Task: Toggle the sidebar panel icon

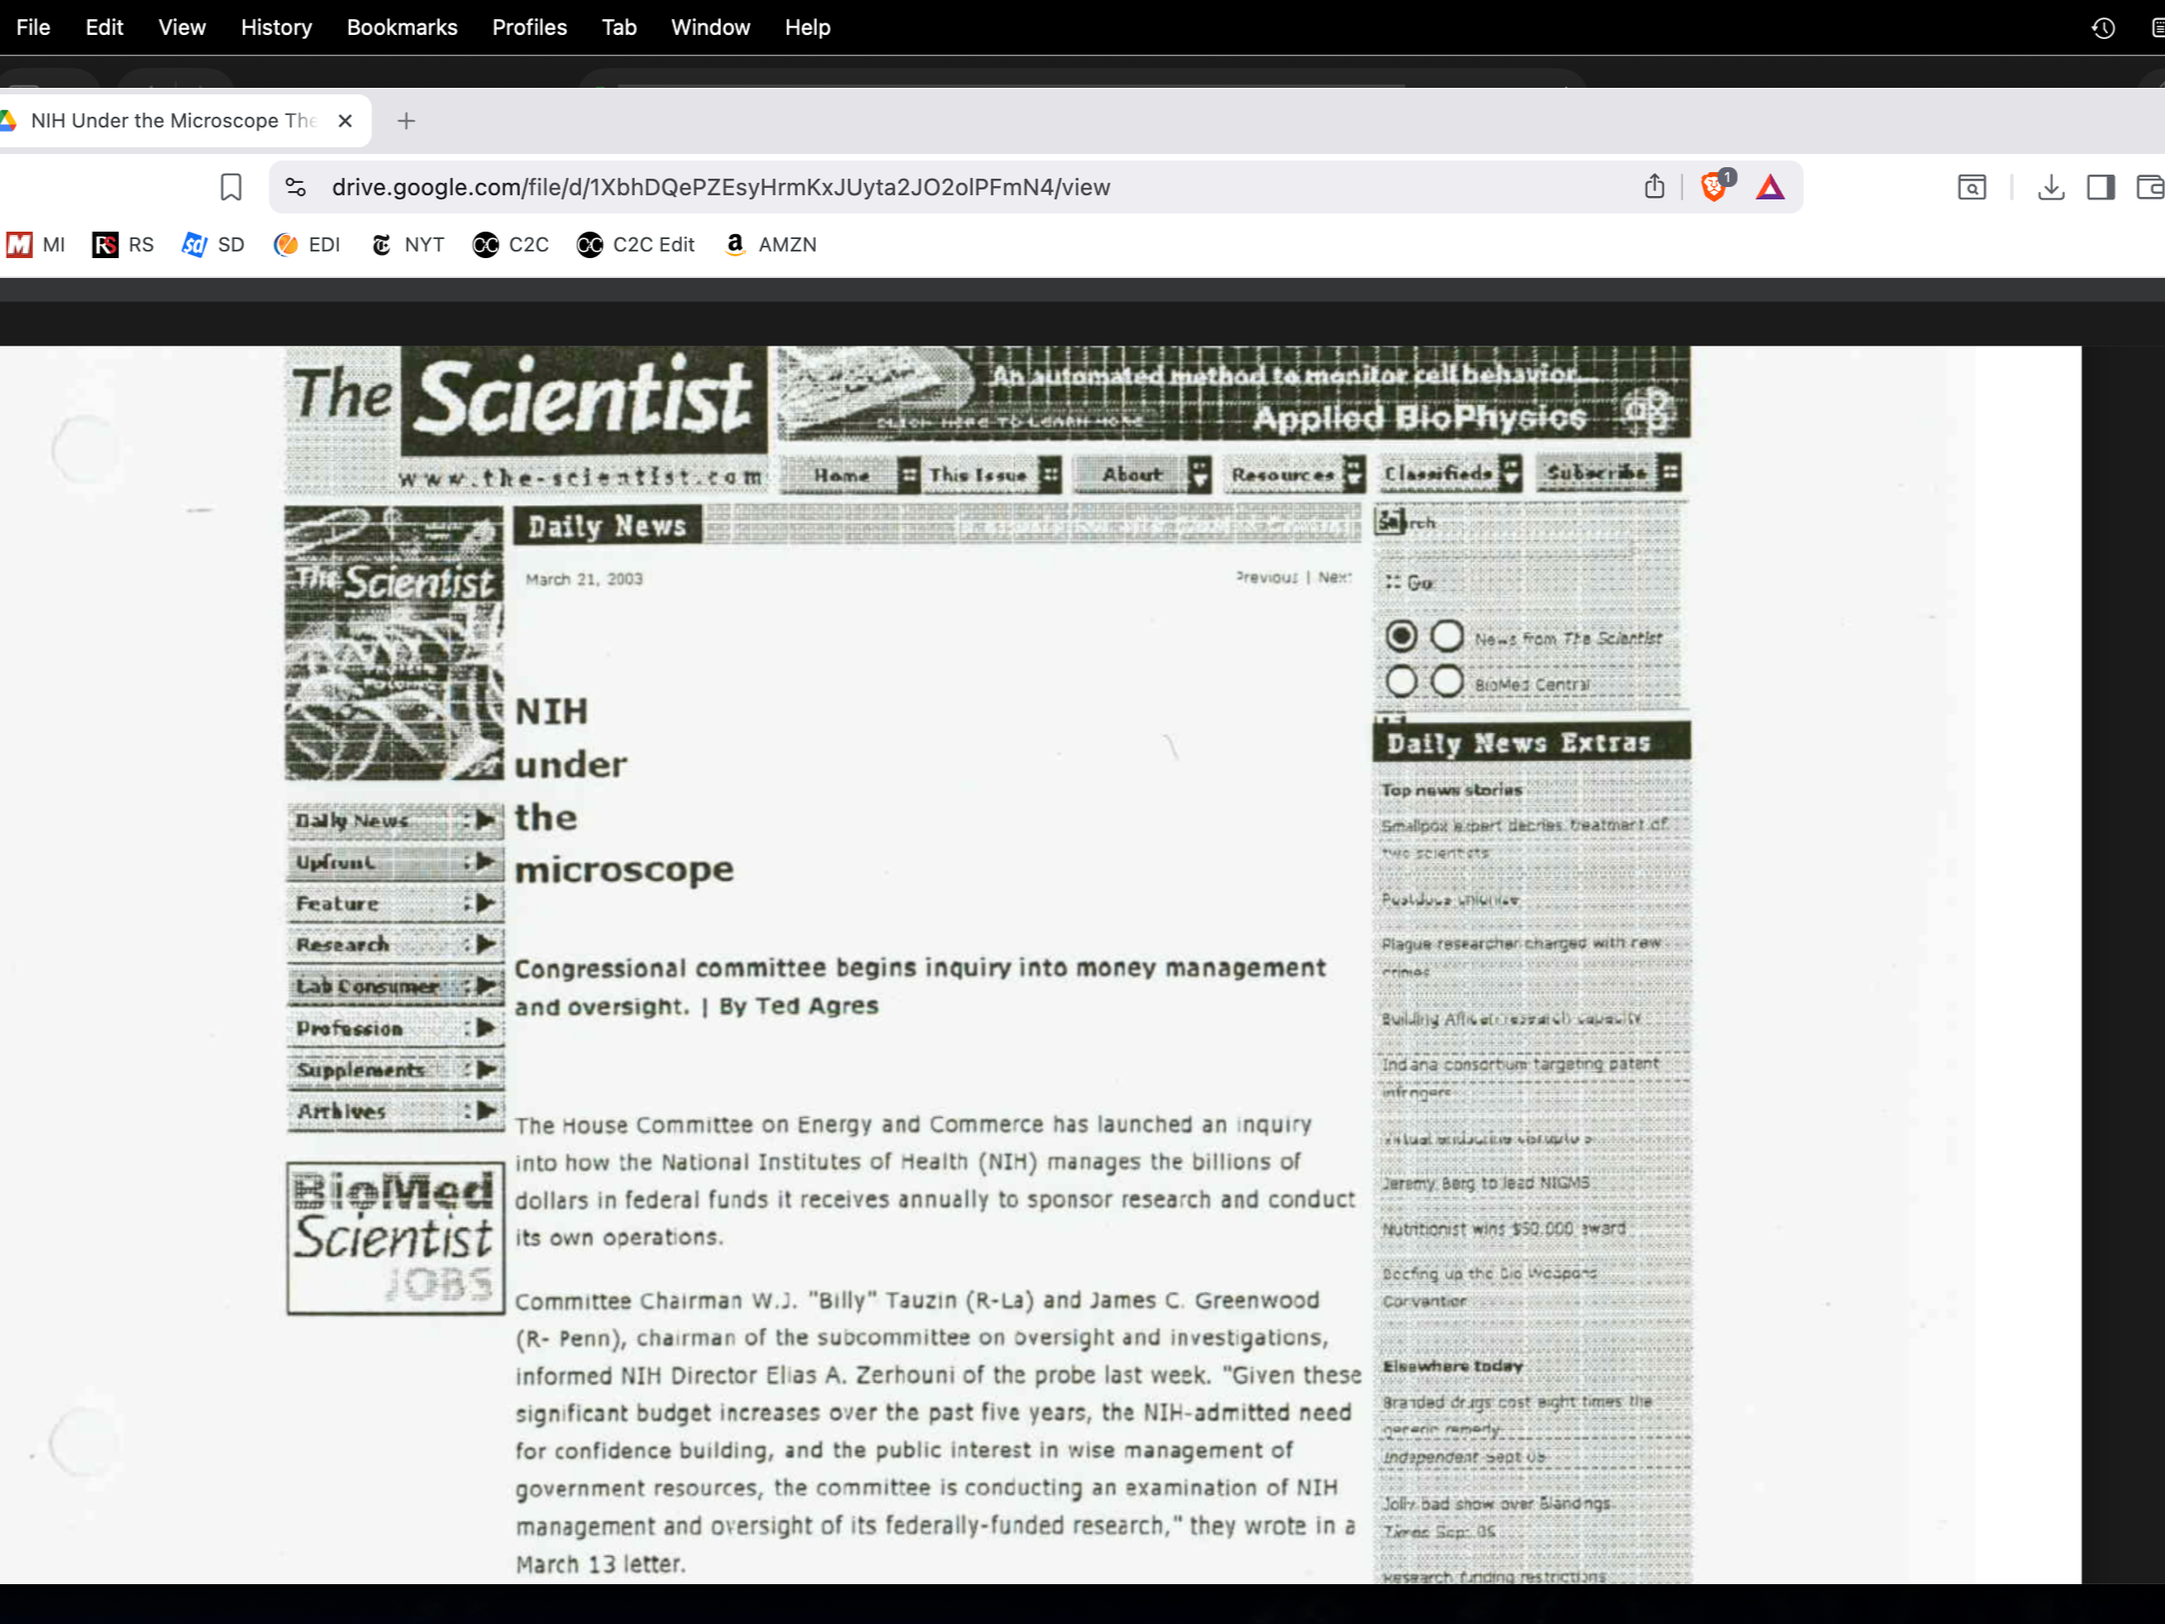Action: tap(2101, 187)
